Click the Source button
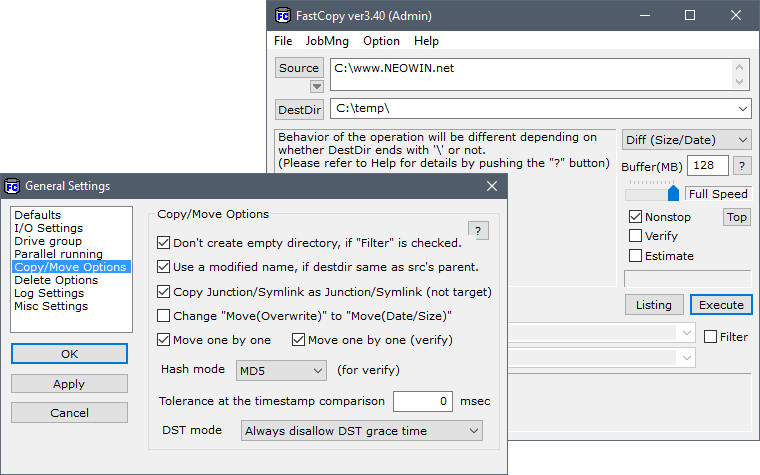Screen dimensions: 760x475 [x=299, y=68]
